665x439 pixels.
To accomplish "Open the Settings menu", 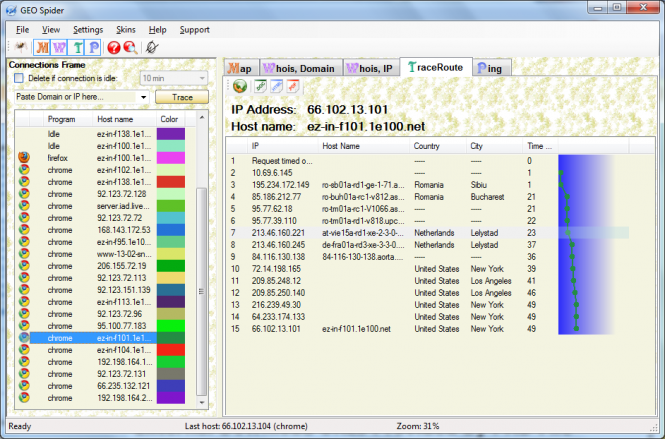I will pyautogui.click(x=88, y=30).
